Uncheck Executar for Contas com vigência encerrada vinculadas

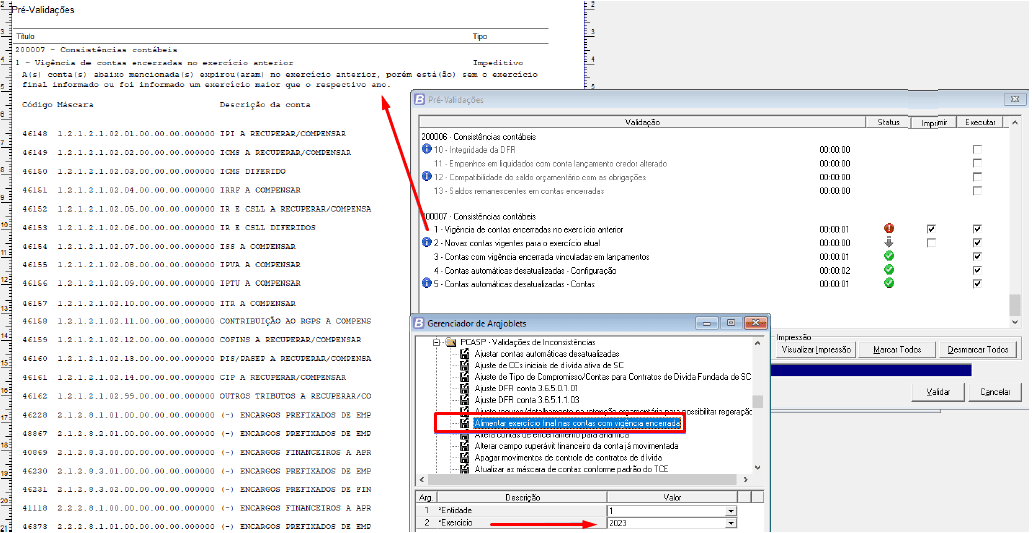click(977, 257)
